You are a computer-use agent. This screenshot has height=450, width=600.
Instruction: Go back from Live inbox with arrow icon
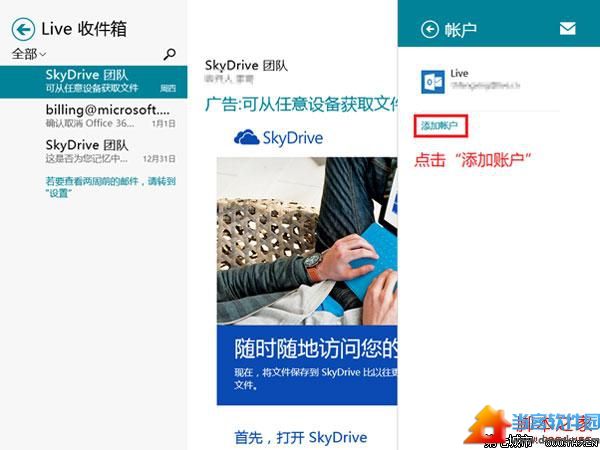coord(23,29)
